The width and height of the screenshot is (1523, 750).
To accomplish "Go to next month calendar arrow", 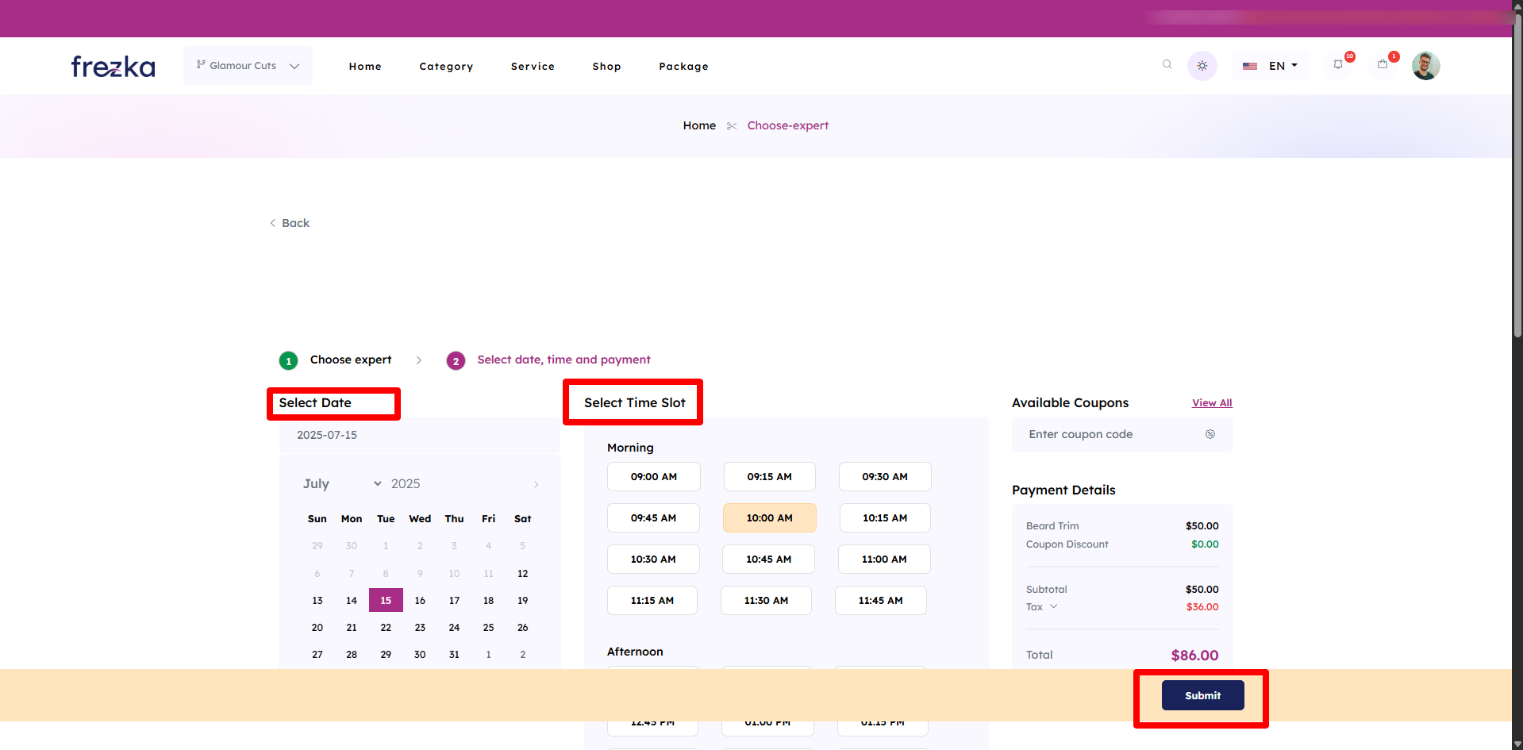I will (536, 484).
